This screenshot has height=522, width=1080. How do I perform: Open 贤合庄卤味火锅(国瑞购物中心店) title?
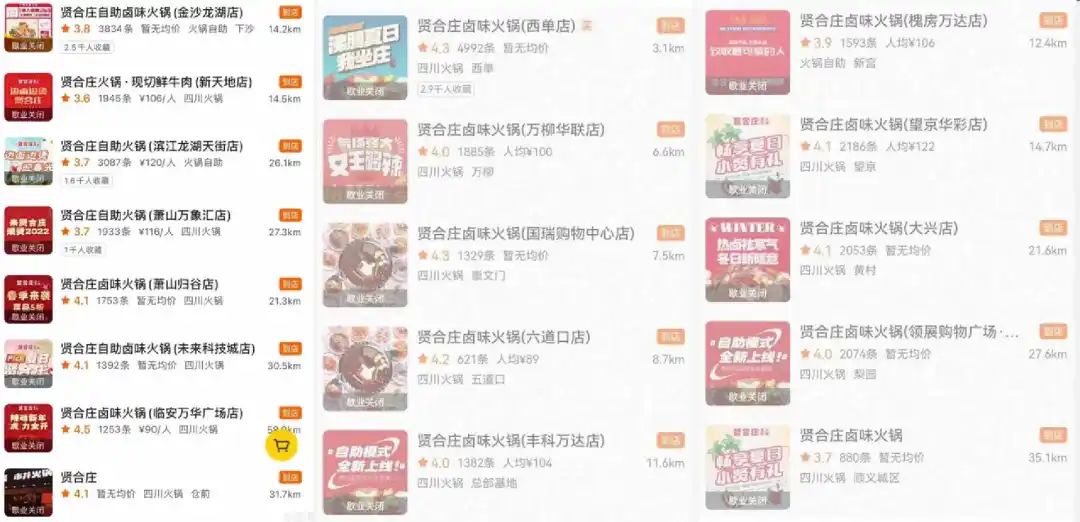coord(526,233)
